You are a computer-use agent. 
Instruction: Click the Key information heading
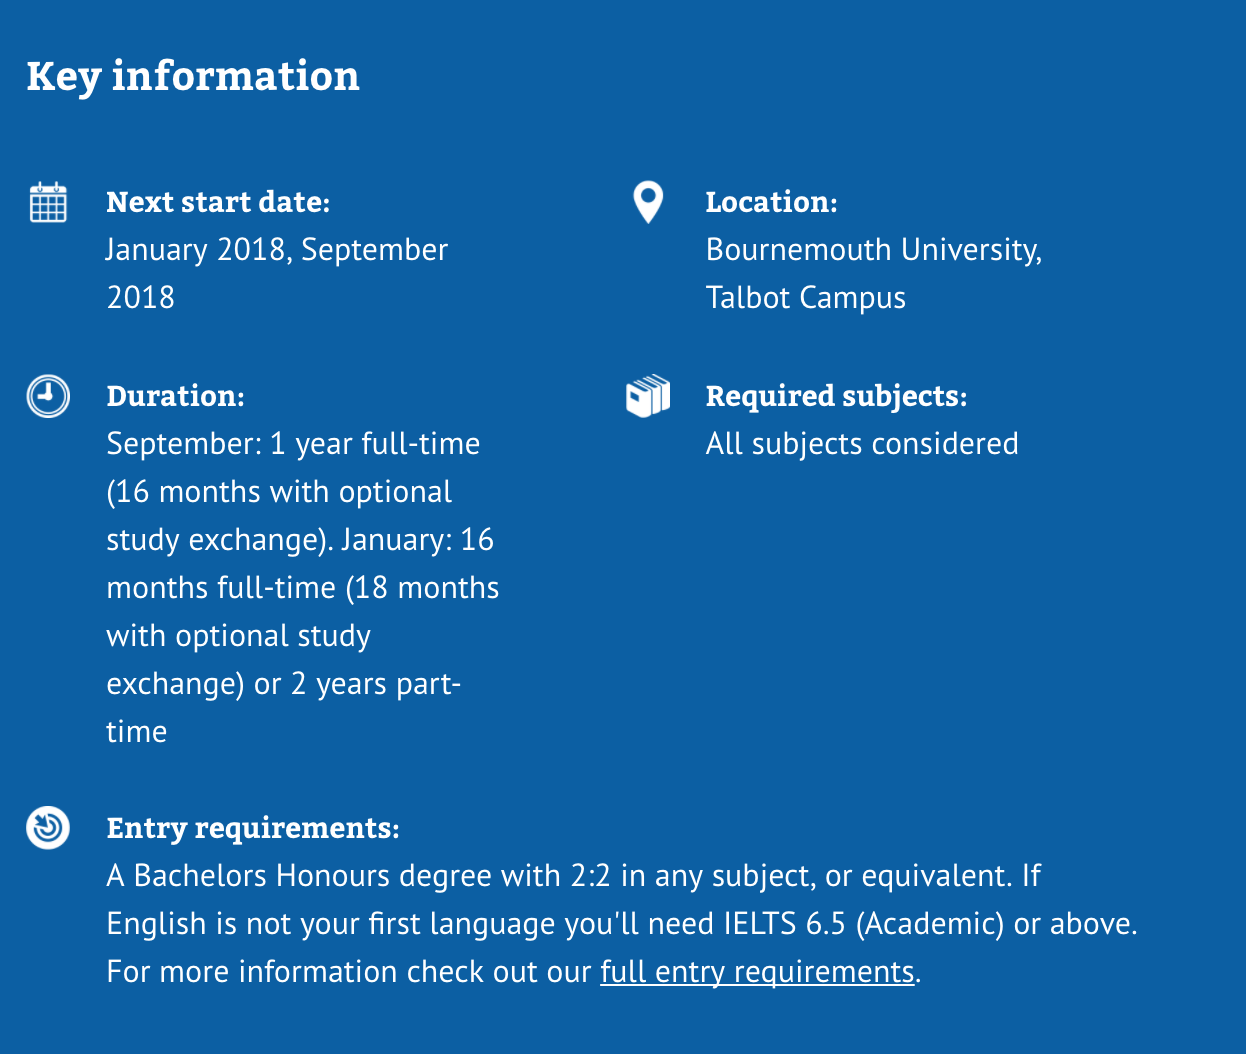coord(193,76)
